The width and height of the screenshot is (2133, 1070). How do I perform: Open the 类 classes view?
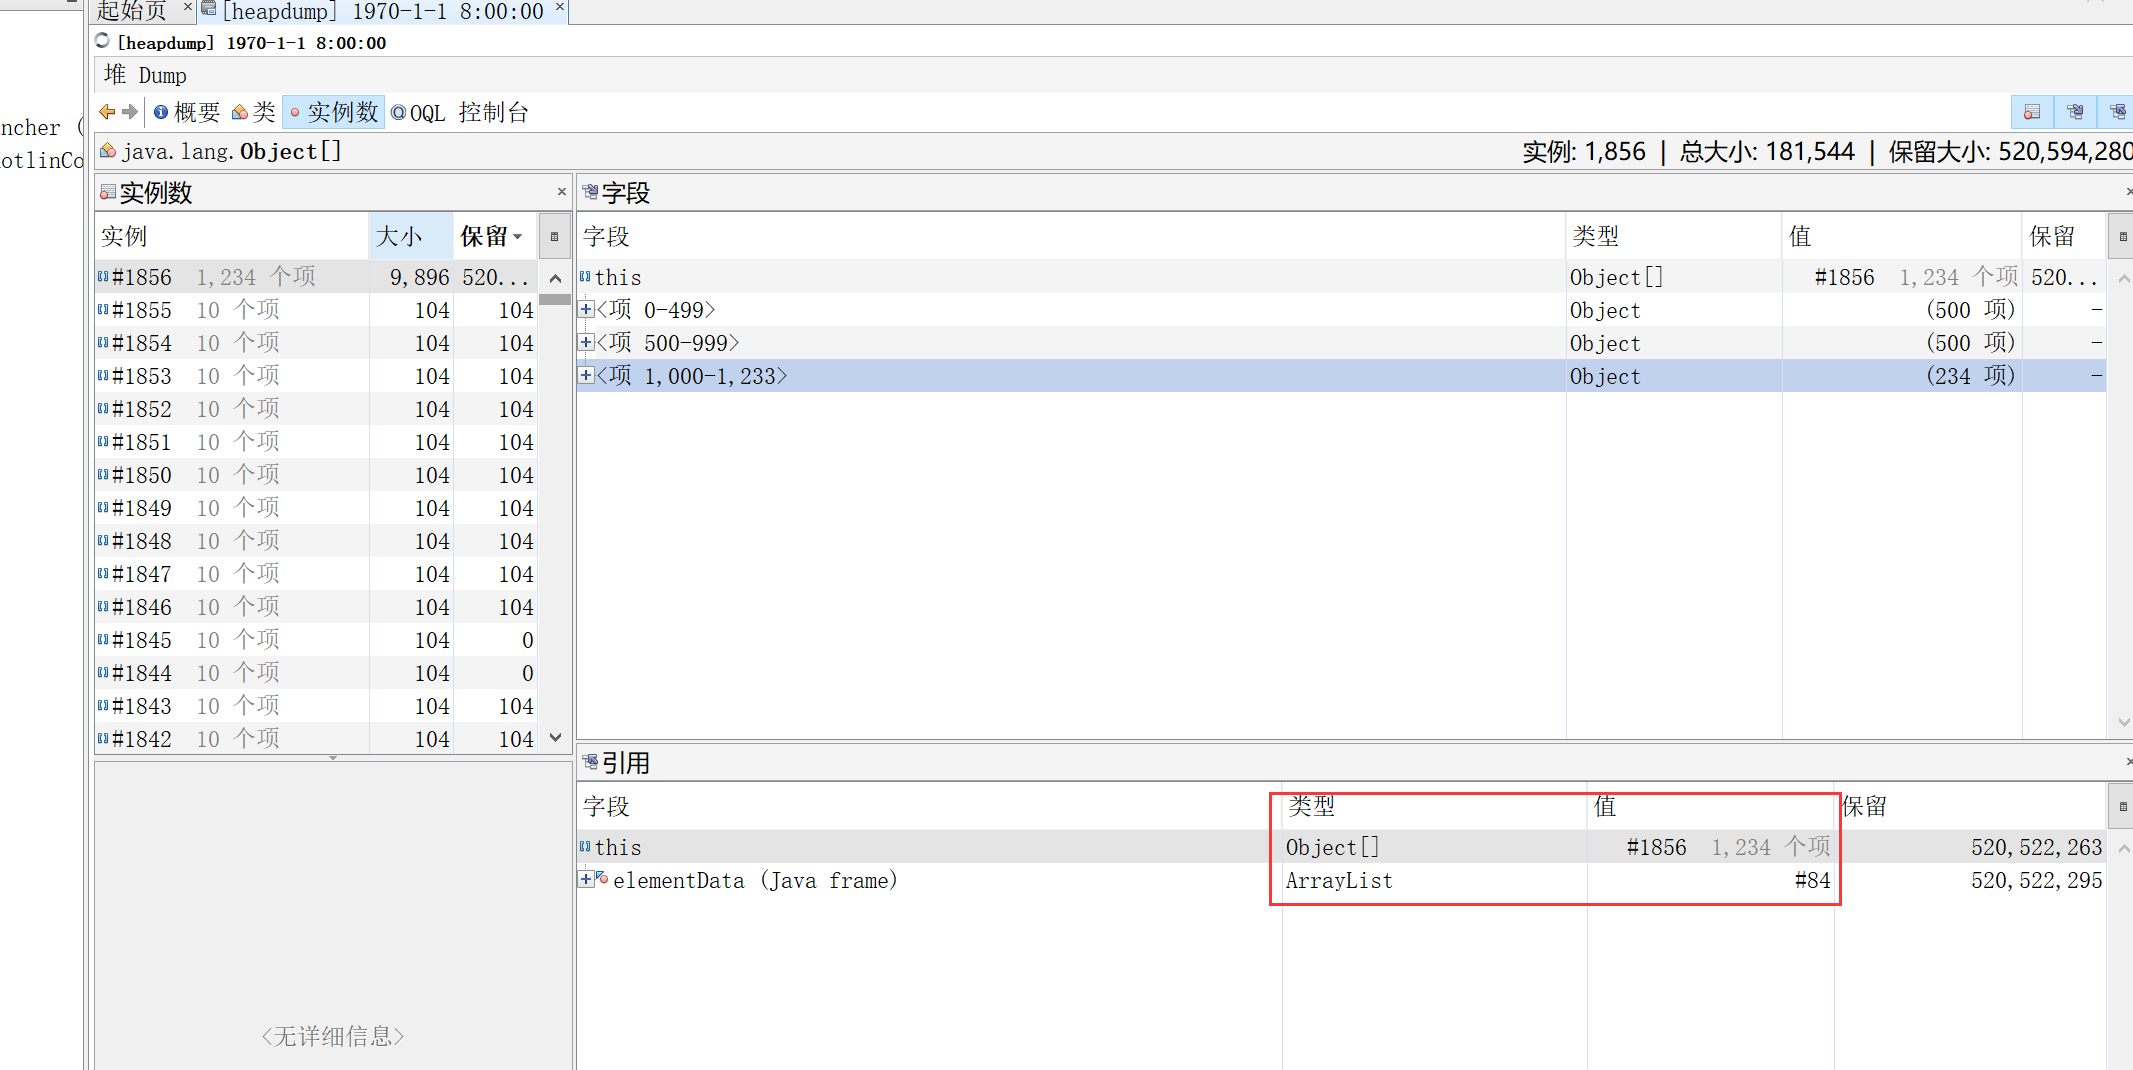click(253, 112)
